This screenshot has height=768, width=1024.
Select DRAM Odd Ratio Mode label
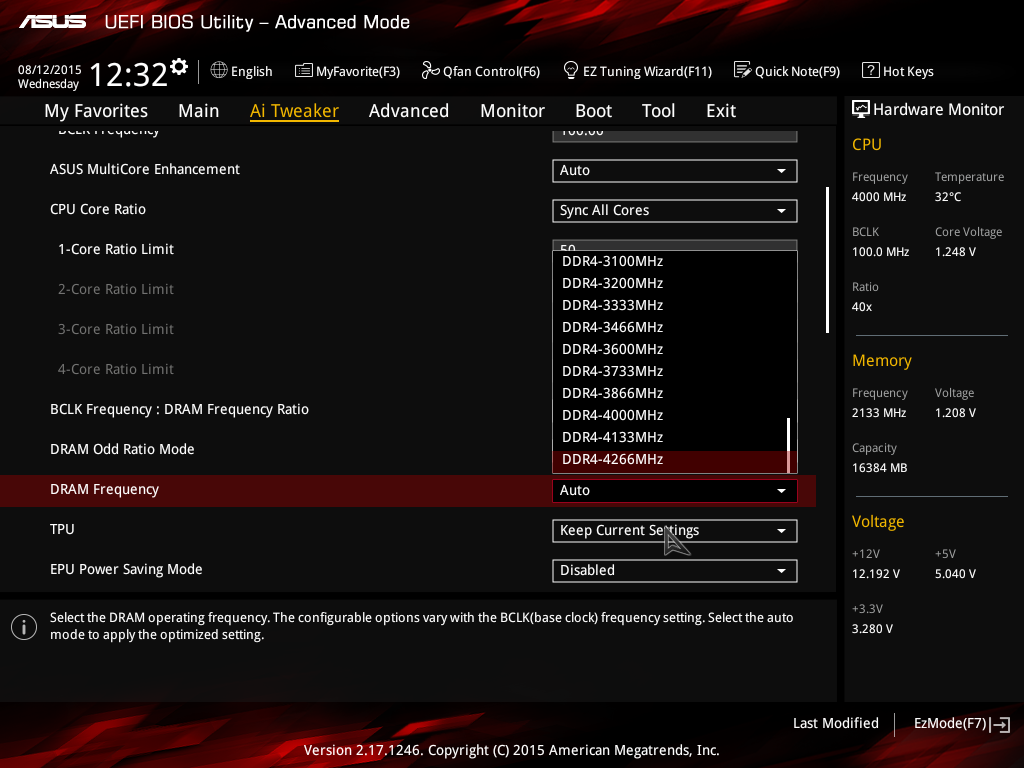click(x=122, y=449)
